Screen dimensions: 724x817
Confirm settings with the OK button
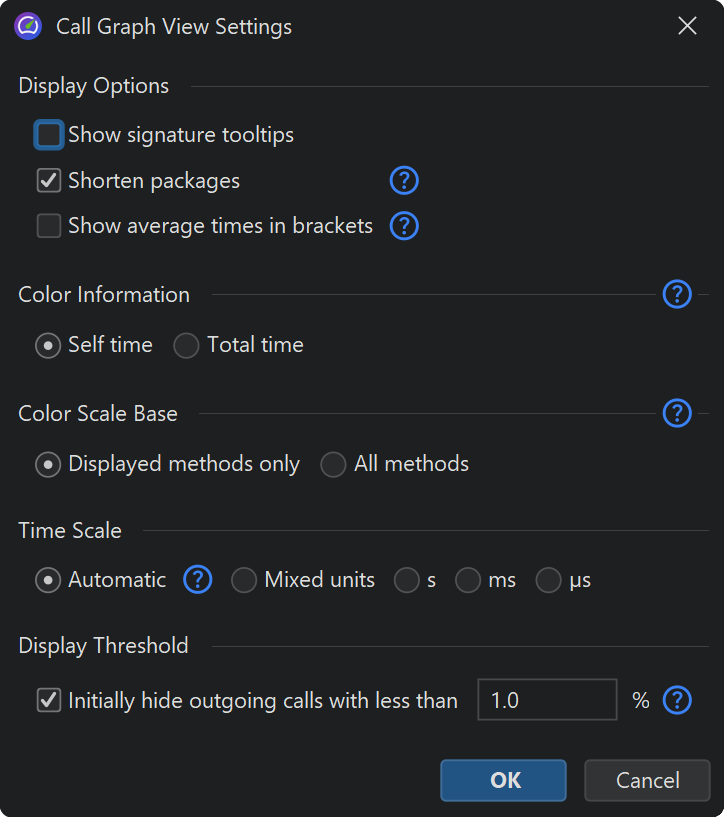click(x=503, y=780)
